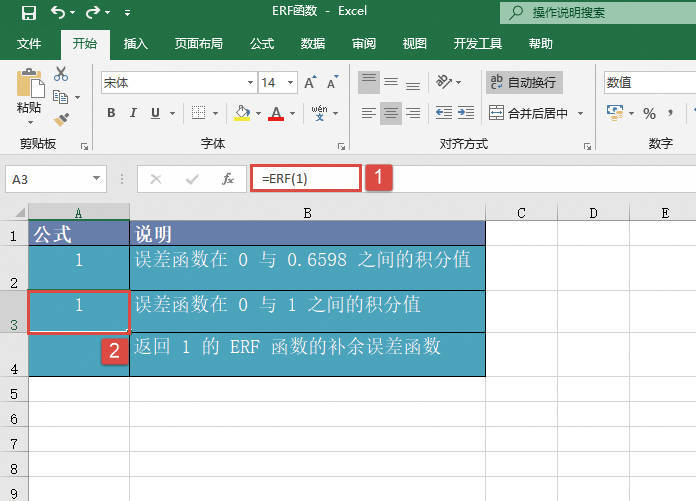Screen dimensions: 696x501
Task: Click the 粘贴 paste button
Action: pyautogui.click(x=29, y=94)
